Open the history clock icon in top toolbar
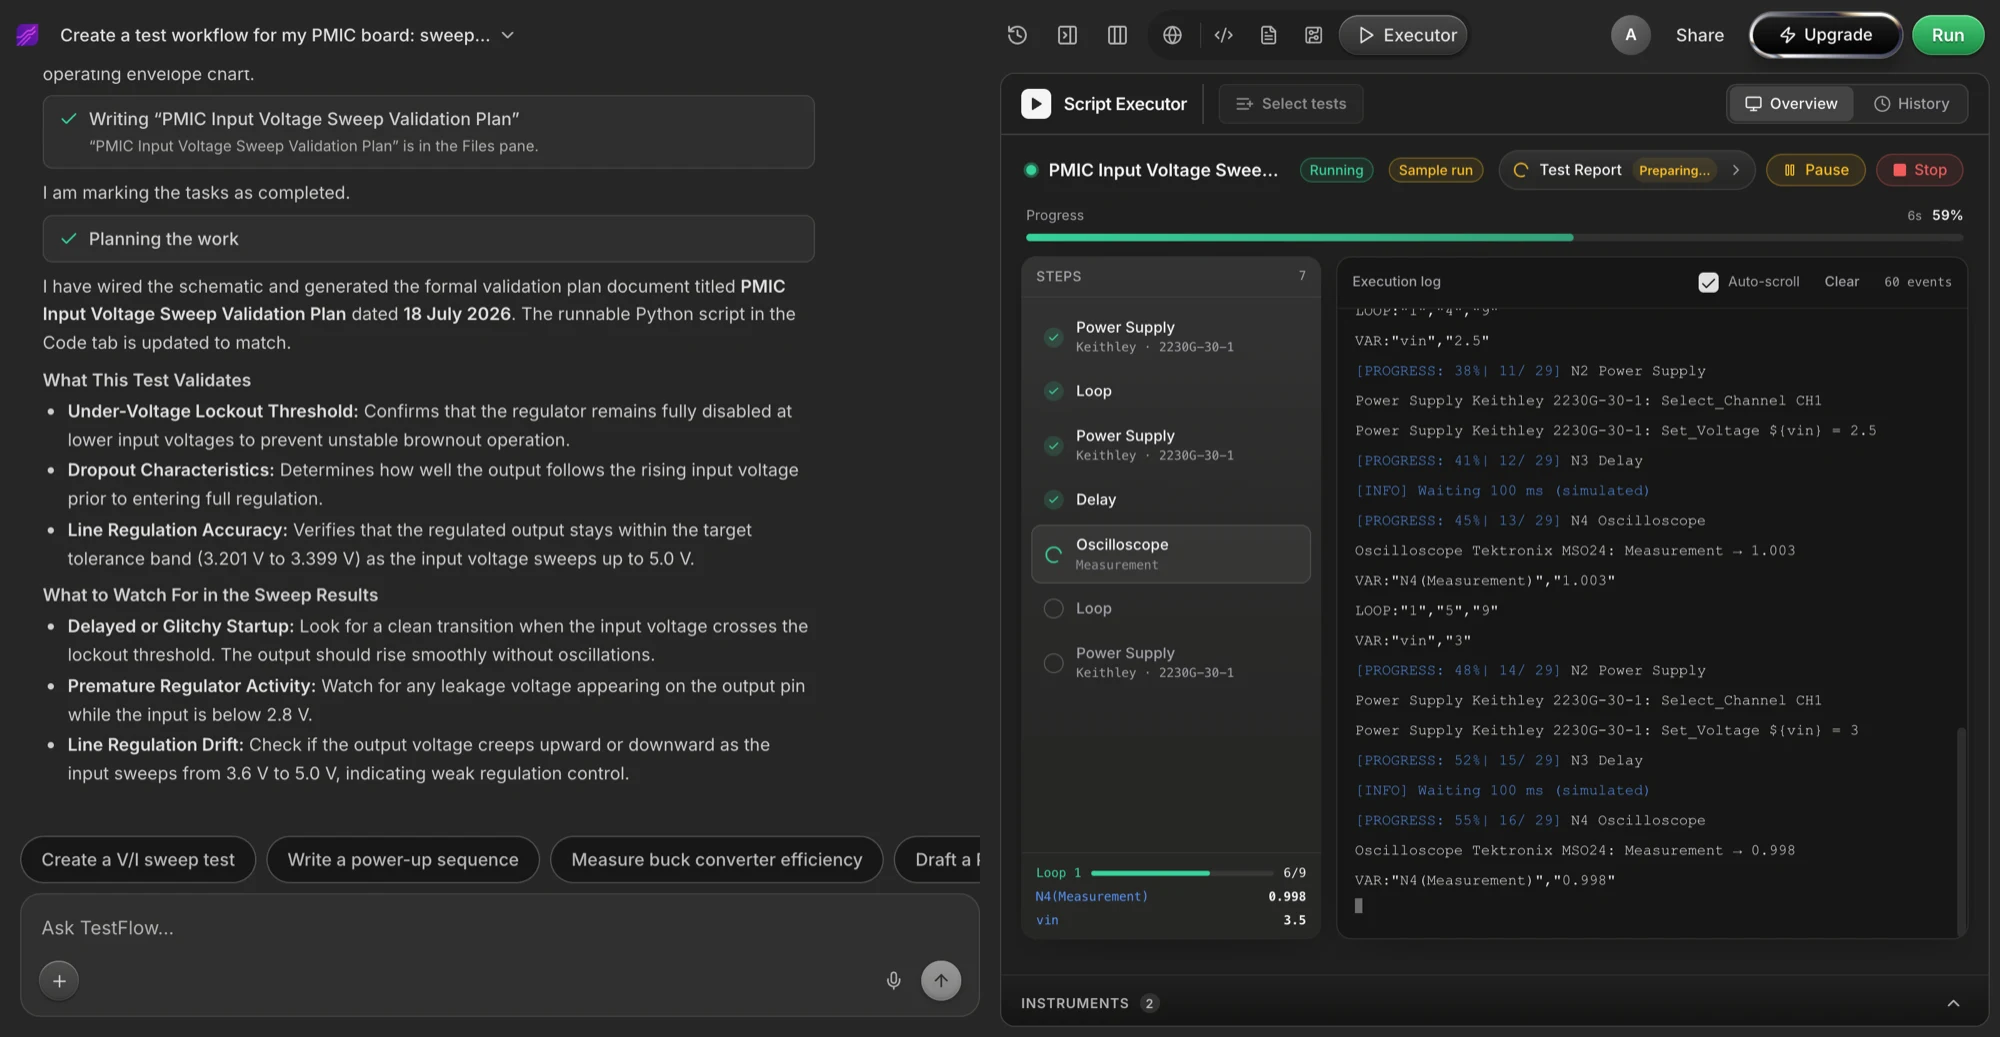The image size is (2000, 1037). pyautogui.click(x=1017, y=35)
